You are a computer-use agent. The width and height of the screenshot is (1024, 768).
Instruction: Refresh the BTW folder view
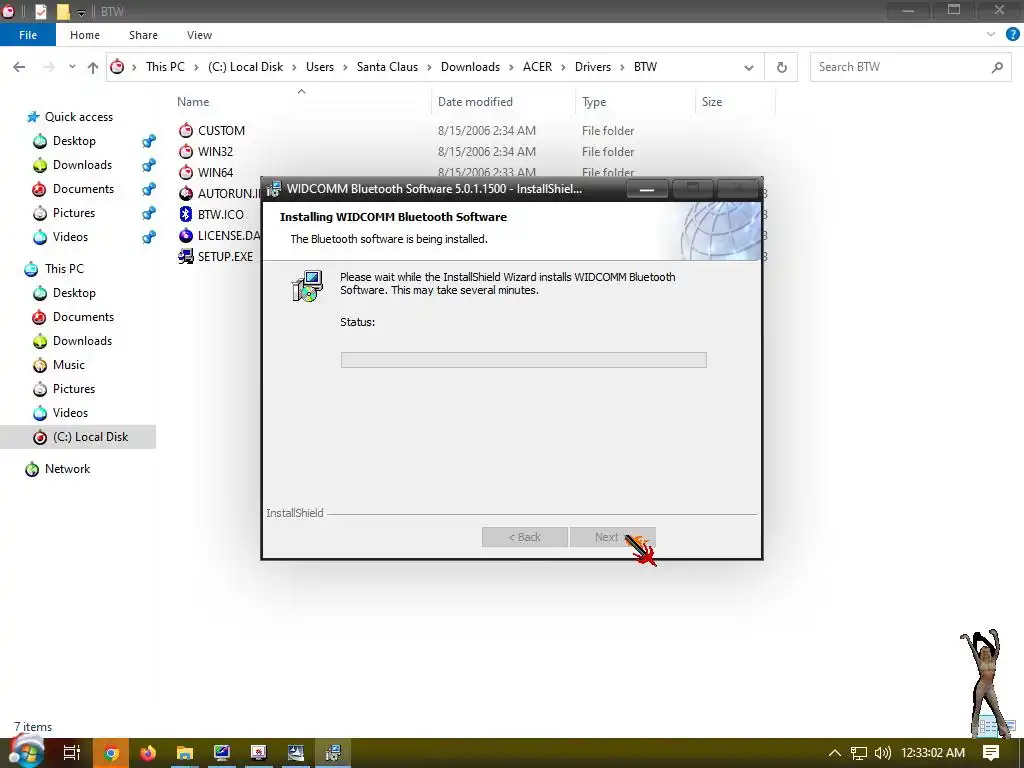782,67
